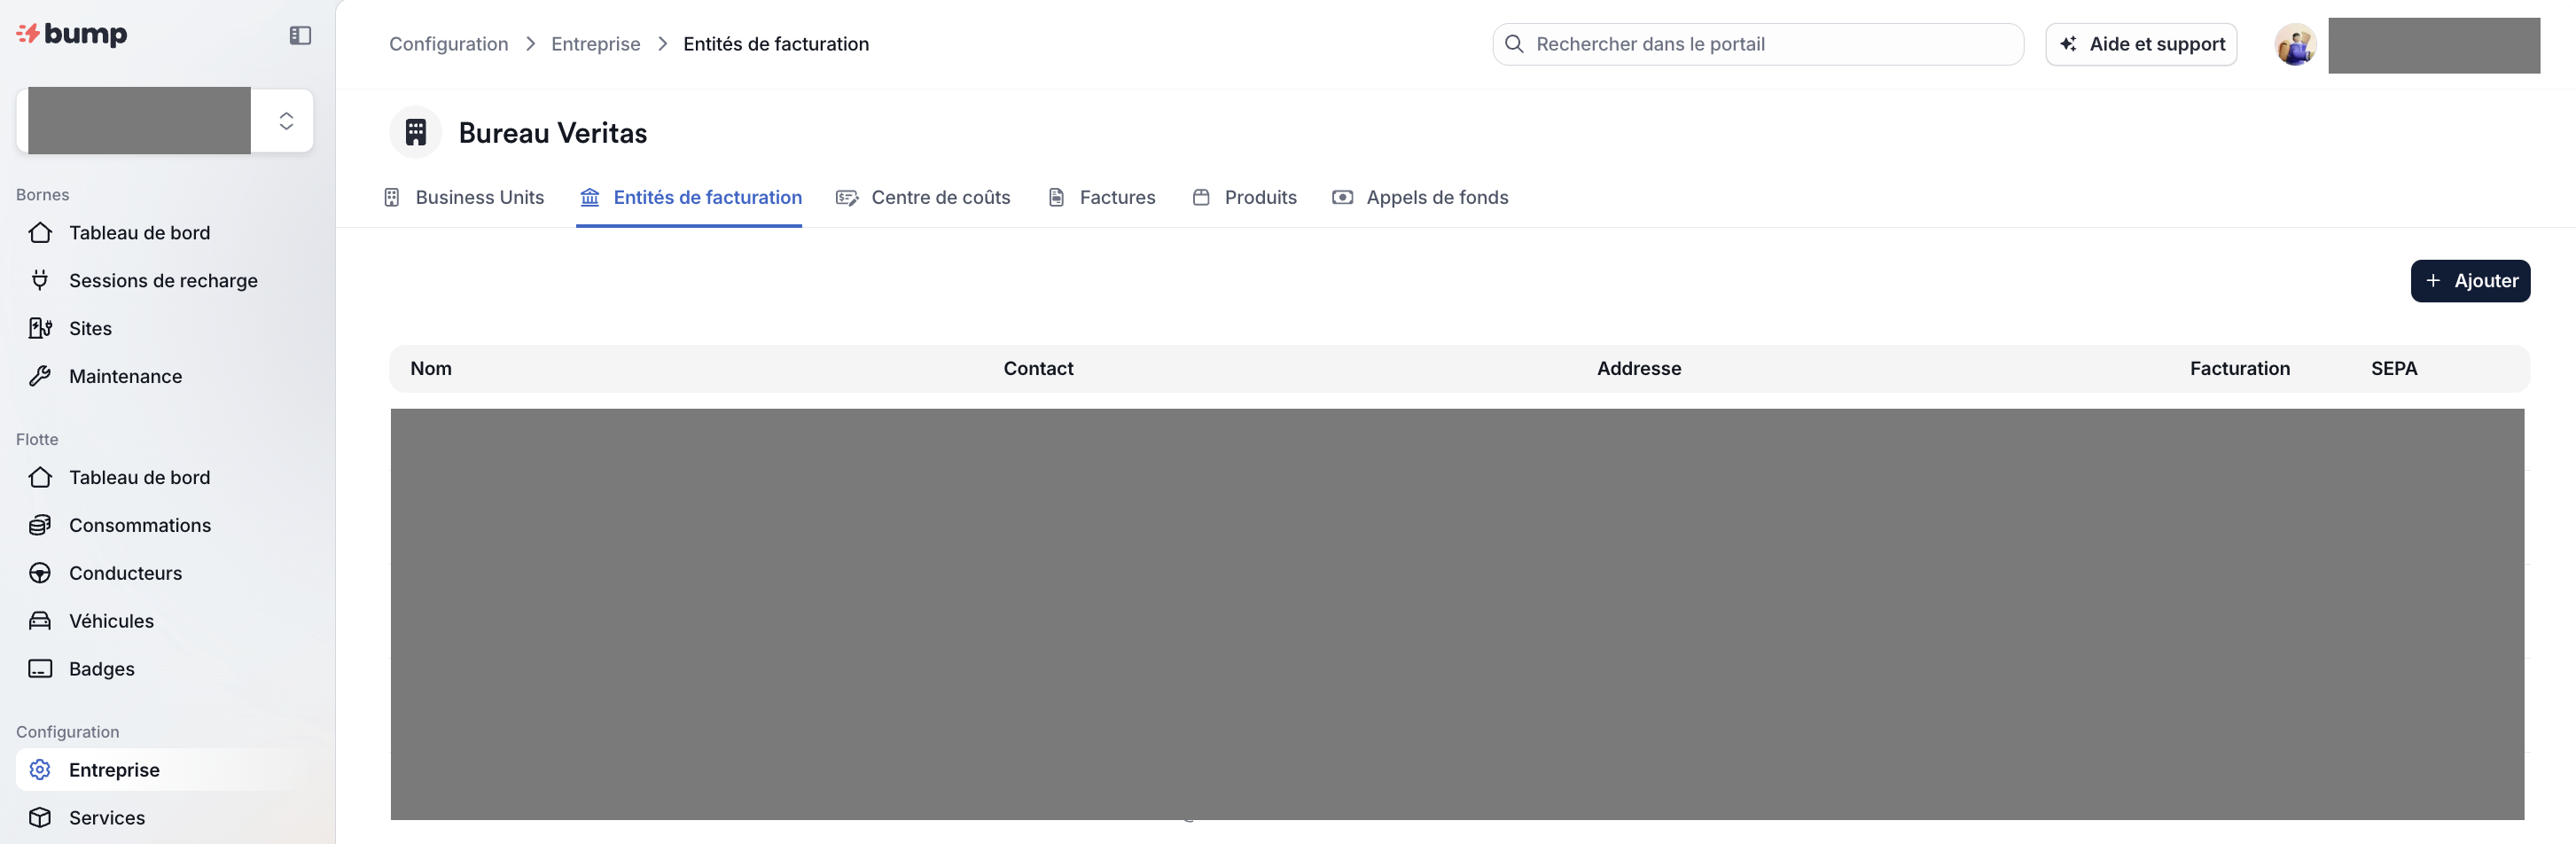2576x844 pixels.
Task: Open Consommations coins icon
Action: (40, 526)
